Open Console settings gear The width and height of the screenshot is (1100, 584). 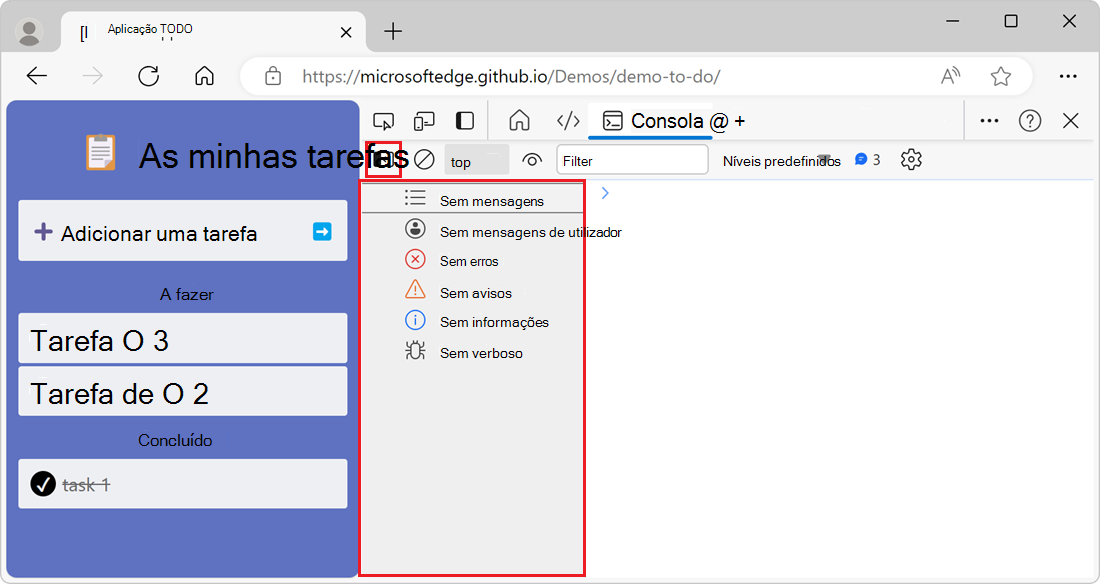coord(911,160)
